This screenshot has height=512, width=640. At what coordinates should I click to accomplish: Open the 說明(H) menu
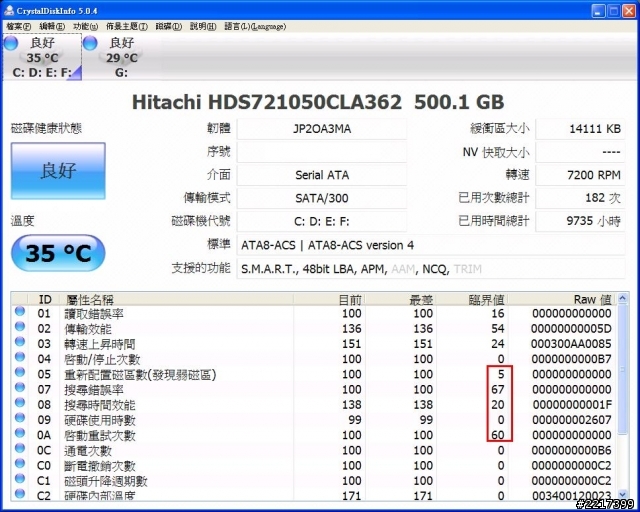click(203, 27)
